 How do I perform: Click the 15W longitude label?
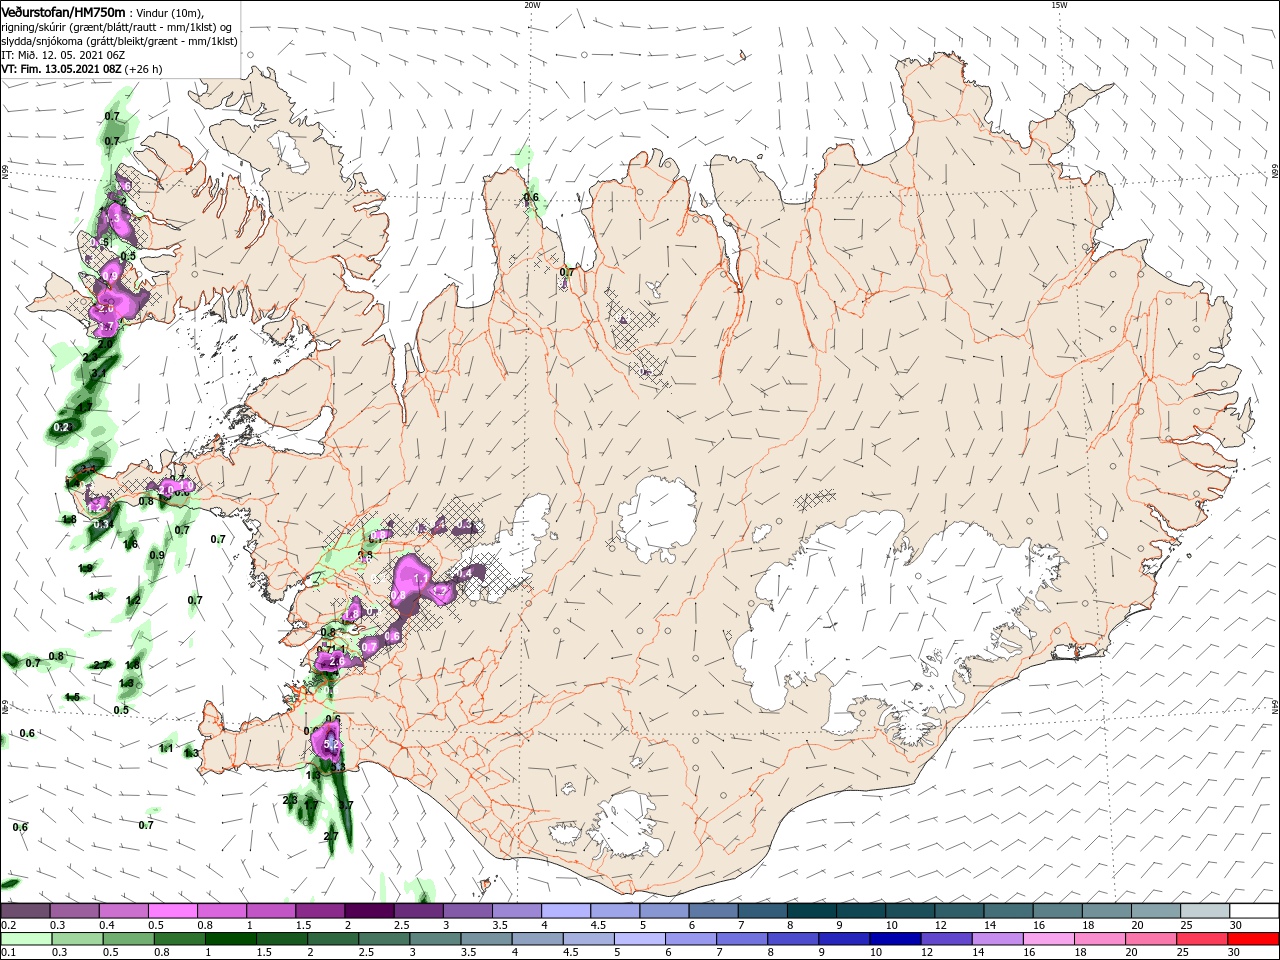(1059, 5)
